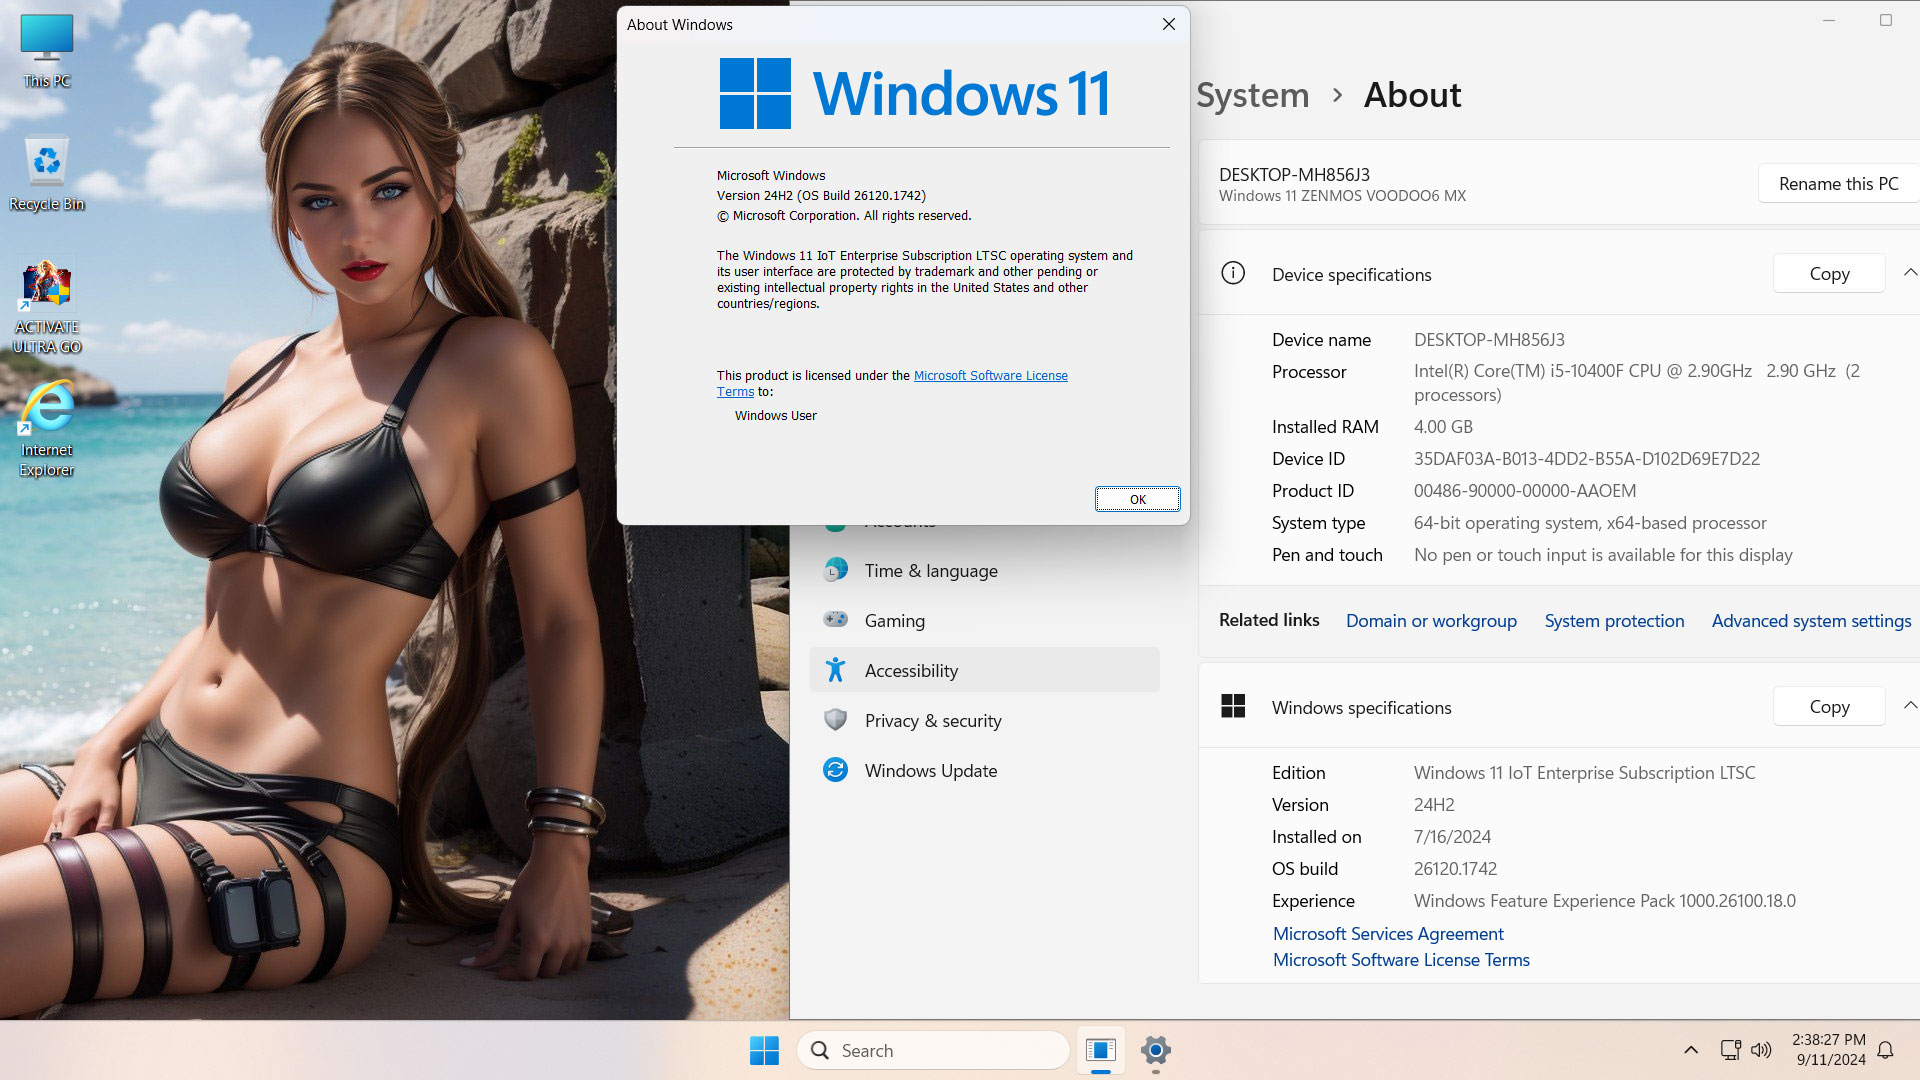This screenshot has height=1080, width=1920.
Task: Click the Edition value IoT Enterprise Subscription LTSC
Action: click(1584, 773)
